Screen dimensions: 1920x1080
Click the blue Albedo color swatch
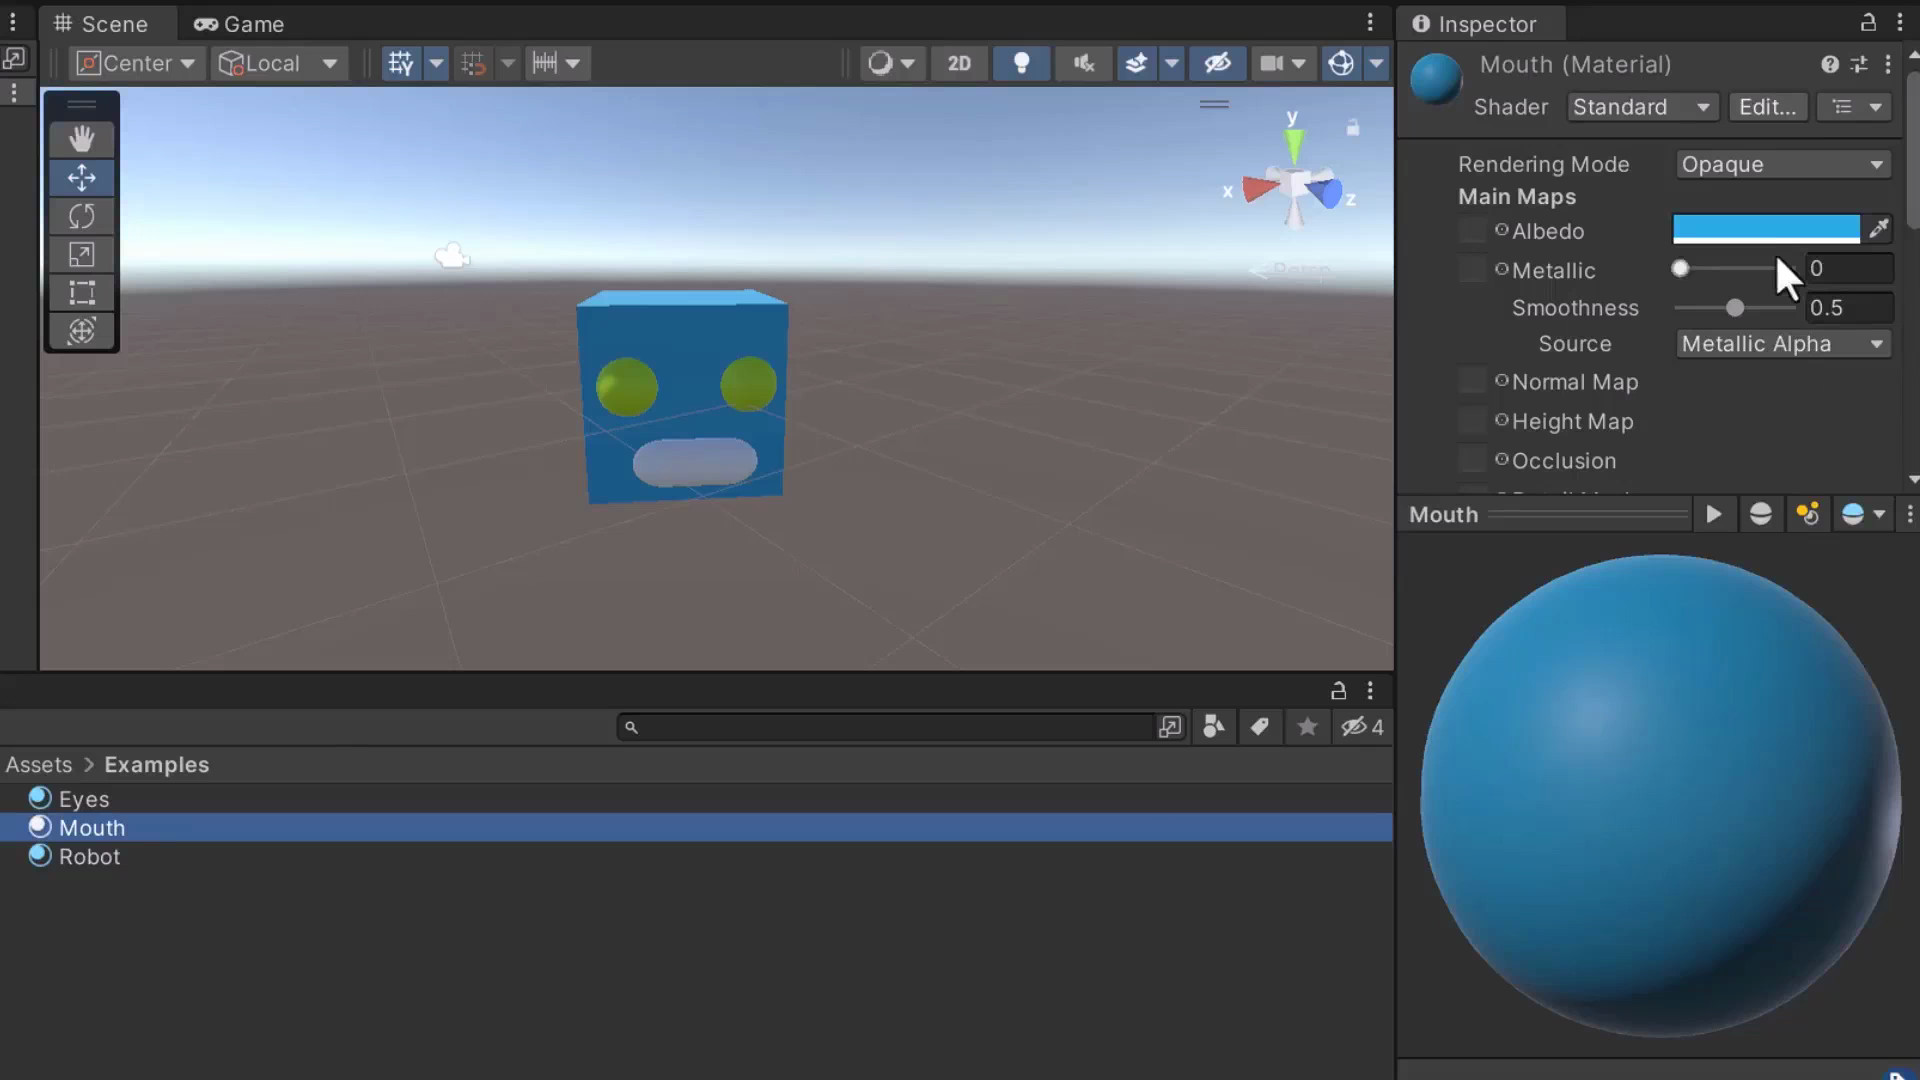tap(1765, 229)
